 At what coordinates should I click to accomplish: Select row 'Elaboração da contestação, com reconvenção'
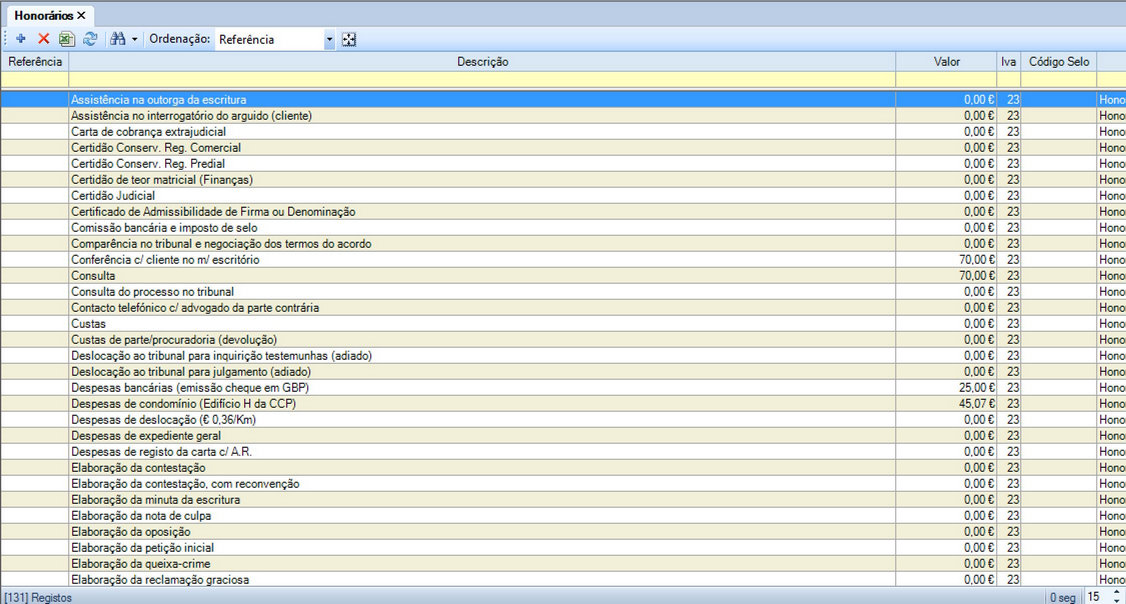pyautogui.click(x=563, y=483)
